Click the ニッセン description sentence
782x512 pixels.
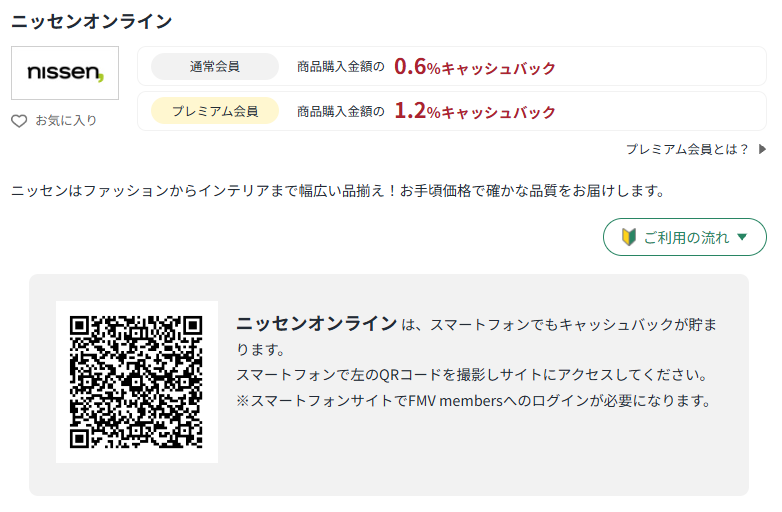pos(338,191)
